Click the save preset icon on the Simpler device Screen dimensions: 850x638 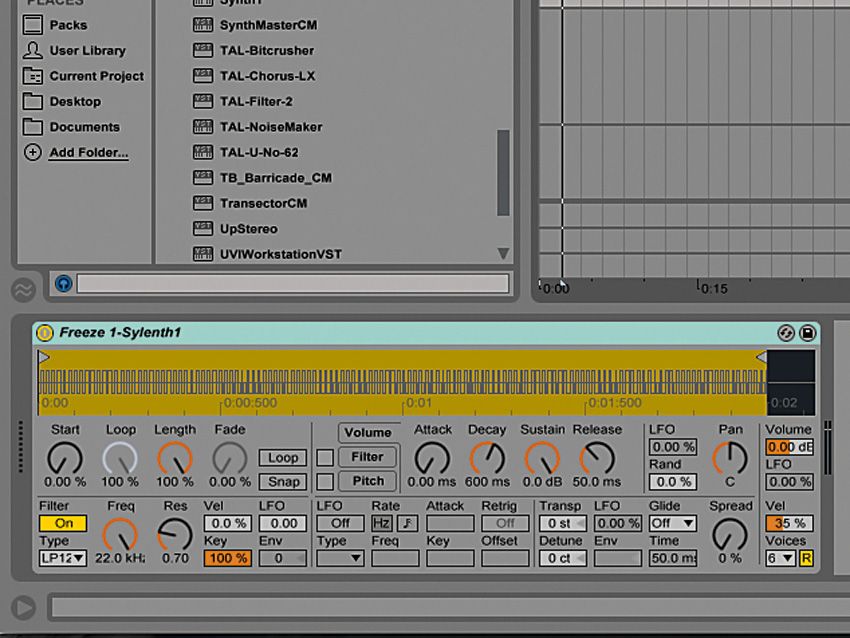pos(809,332)
